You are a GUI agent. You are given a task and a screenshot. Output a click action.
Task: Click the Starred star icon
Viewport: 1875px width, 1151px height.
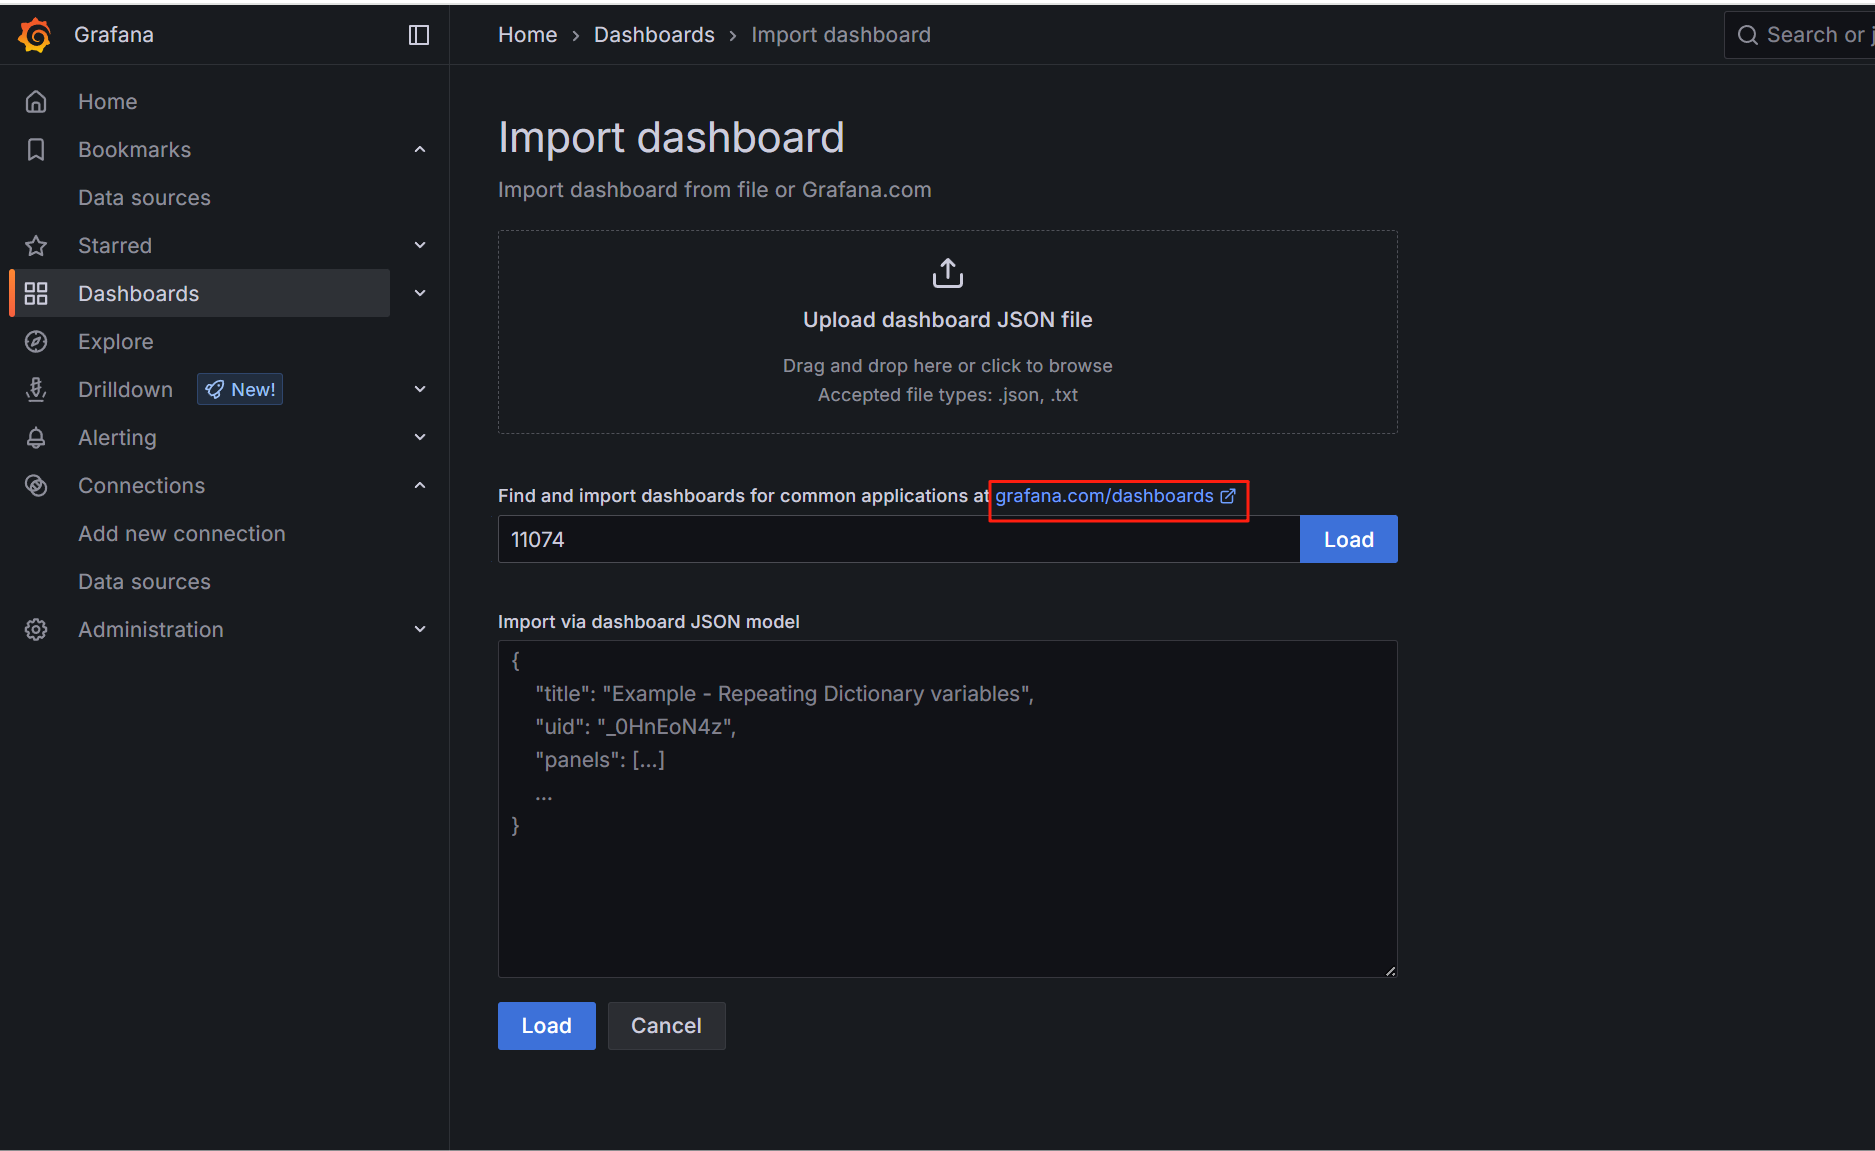pyautogui.click(x=36, y=245)
